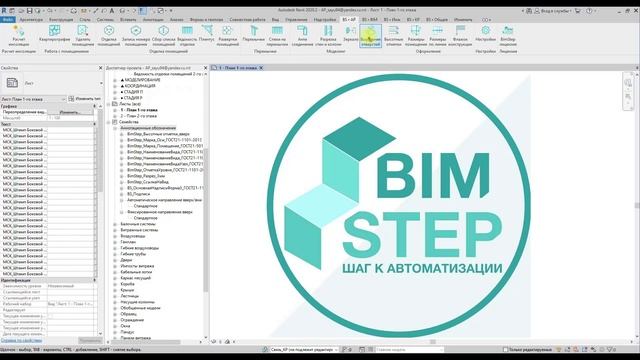The height and width of the screenshot is (360, 640).
Task: Expand the Окна family node
Action: click(115, 326)
